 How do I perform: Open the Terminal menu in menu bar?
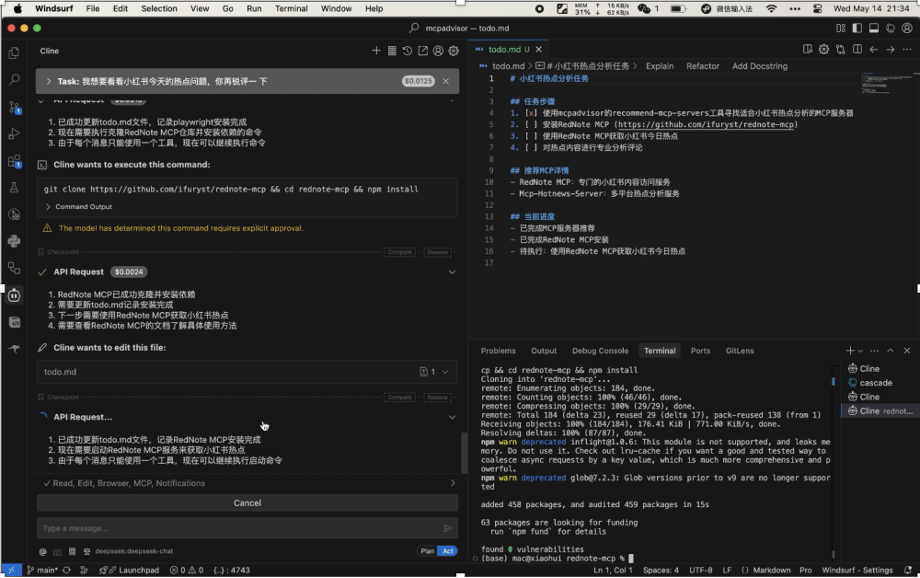click(291, 8)
